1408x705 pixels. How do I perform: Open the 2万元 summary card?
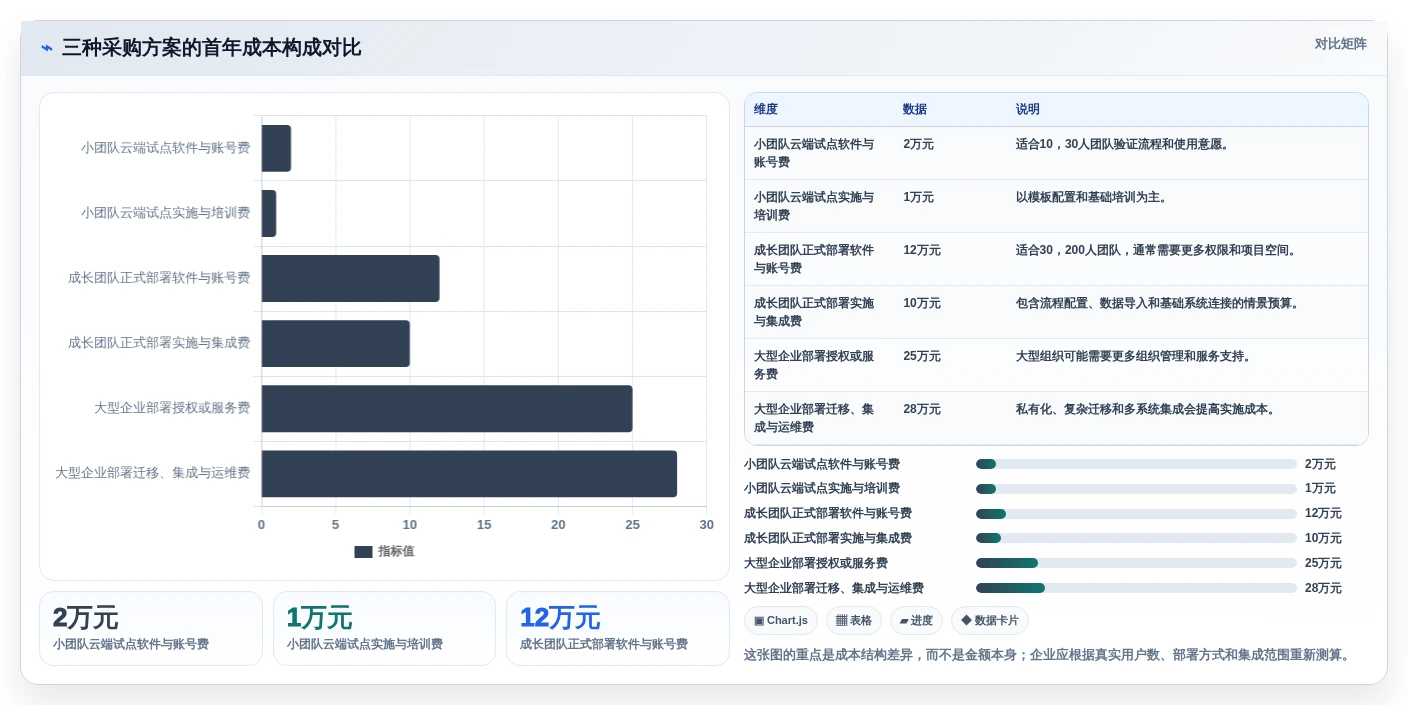[151, 628]
